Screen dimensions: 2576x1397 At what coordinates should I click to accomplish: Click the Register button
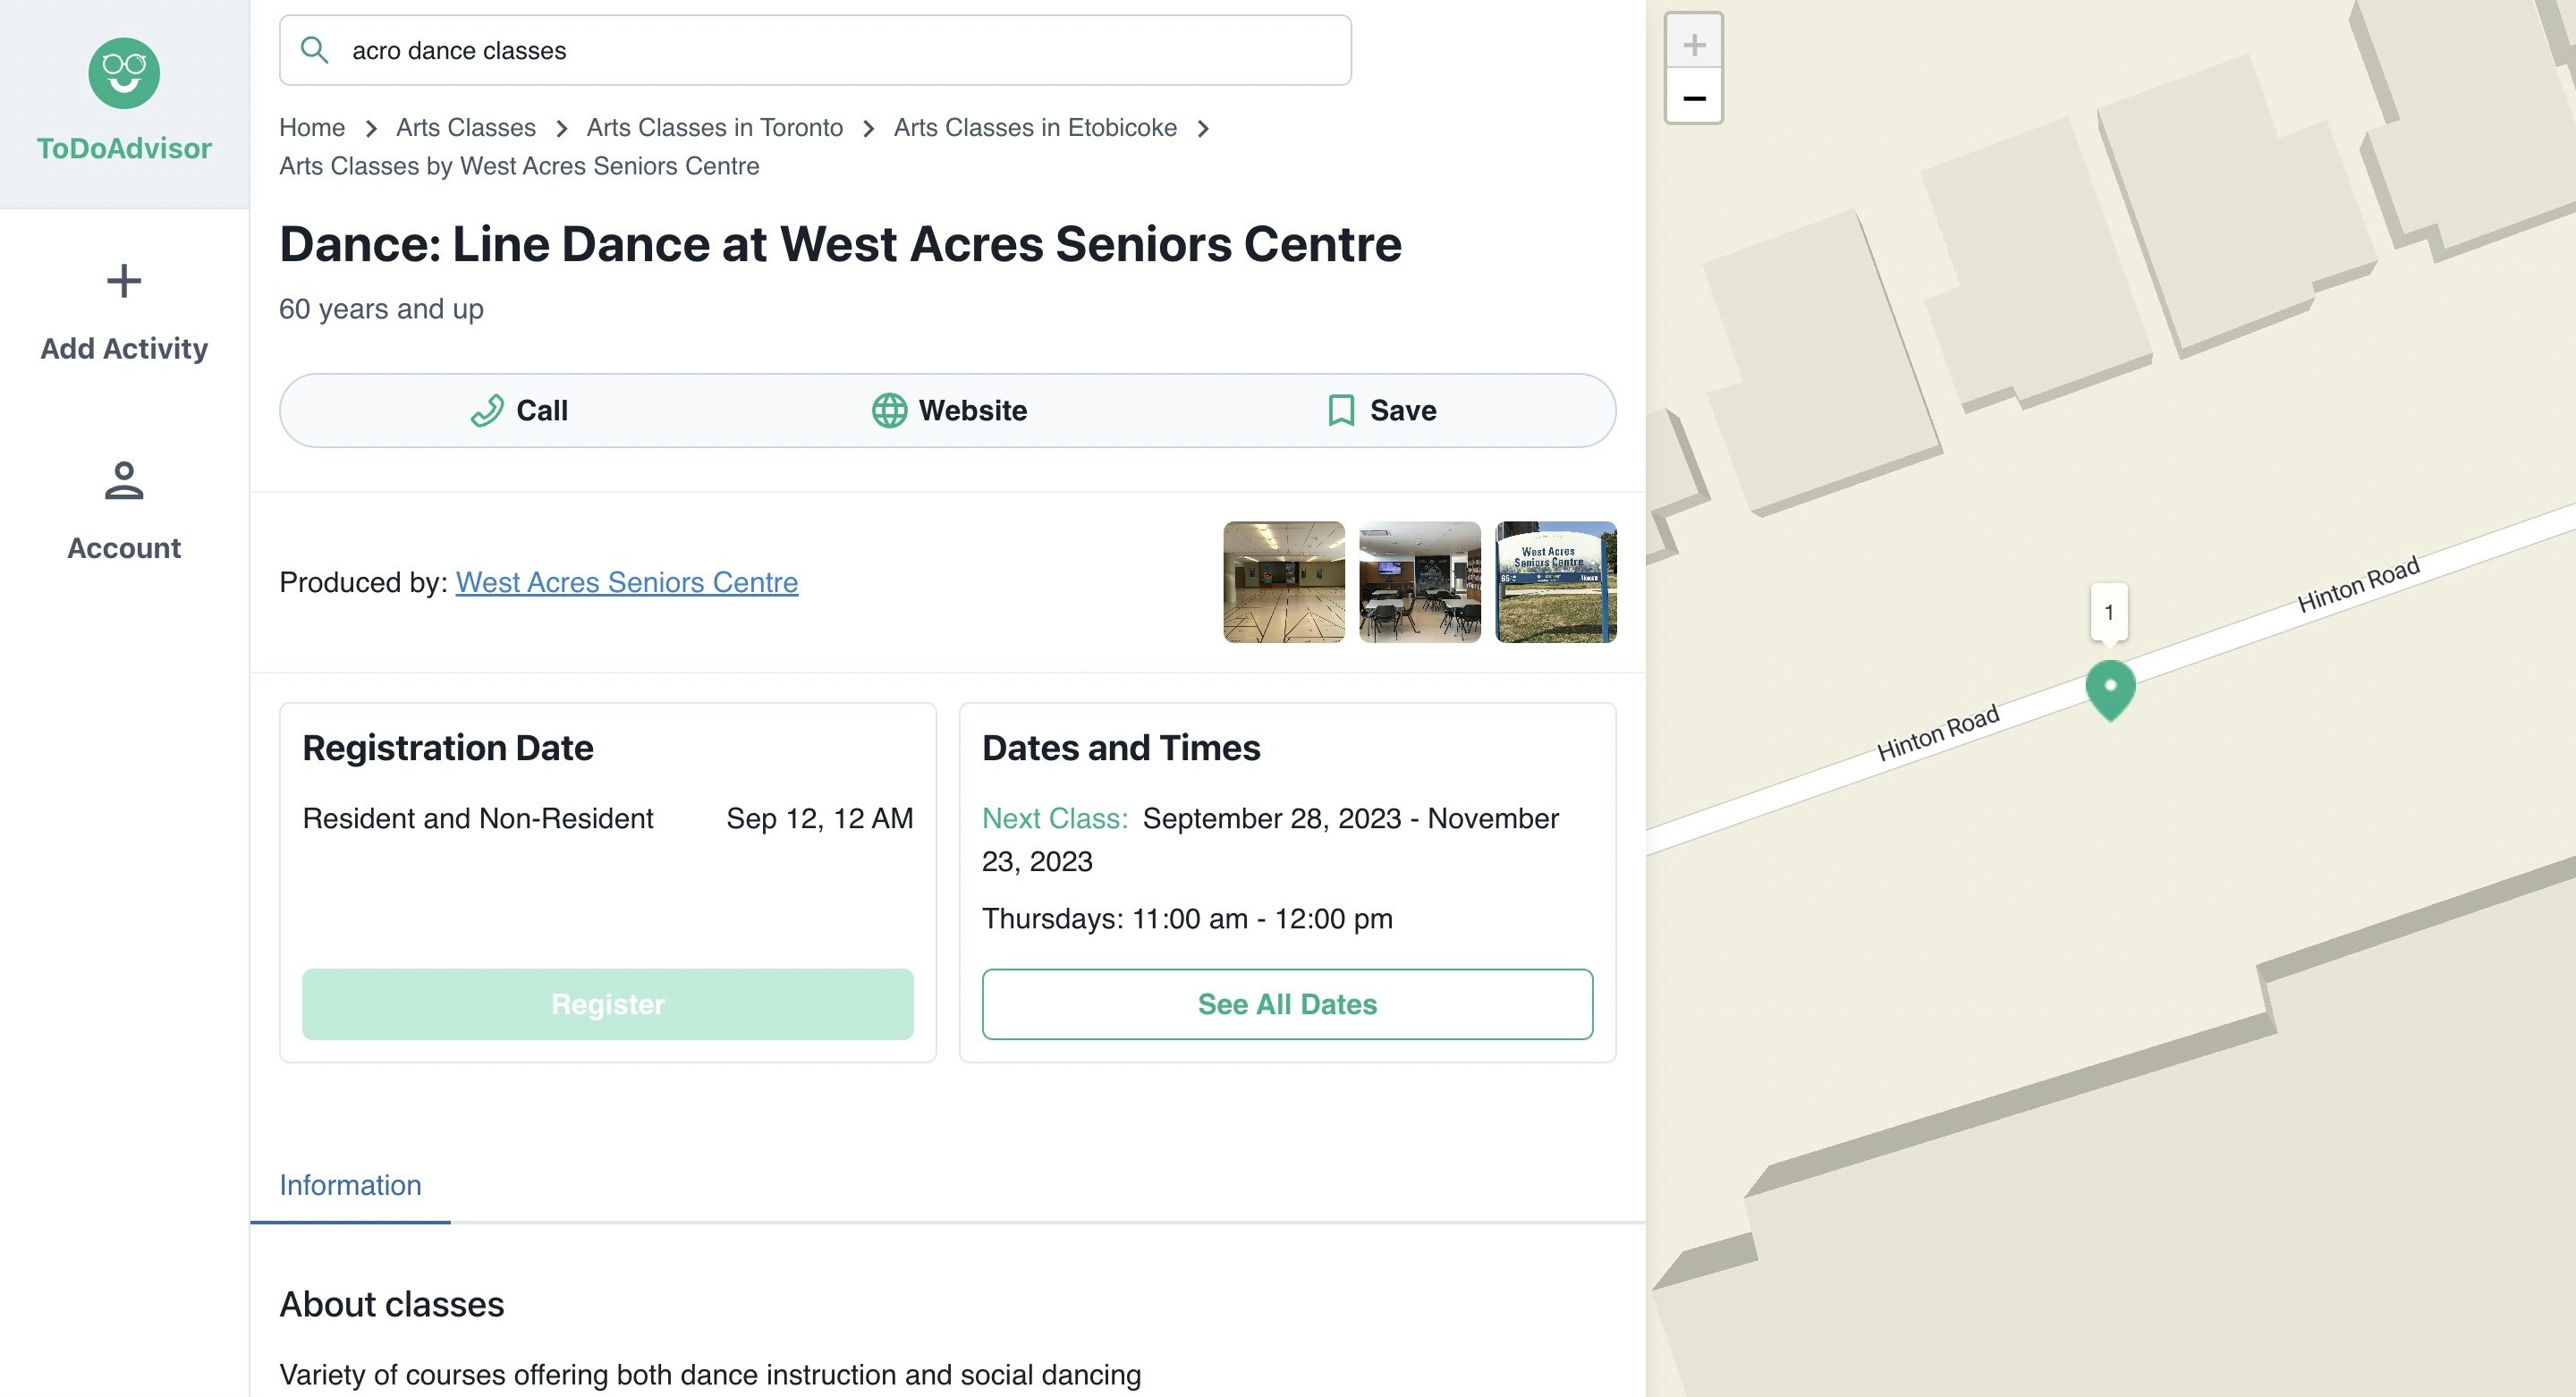coord(608,1004)
